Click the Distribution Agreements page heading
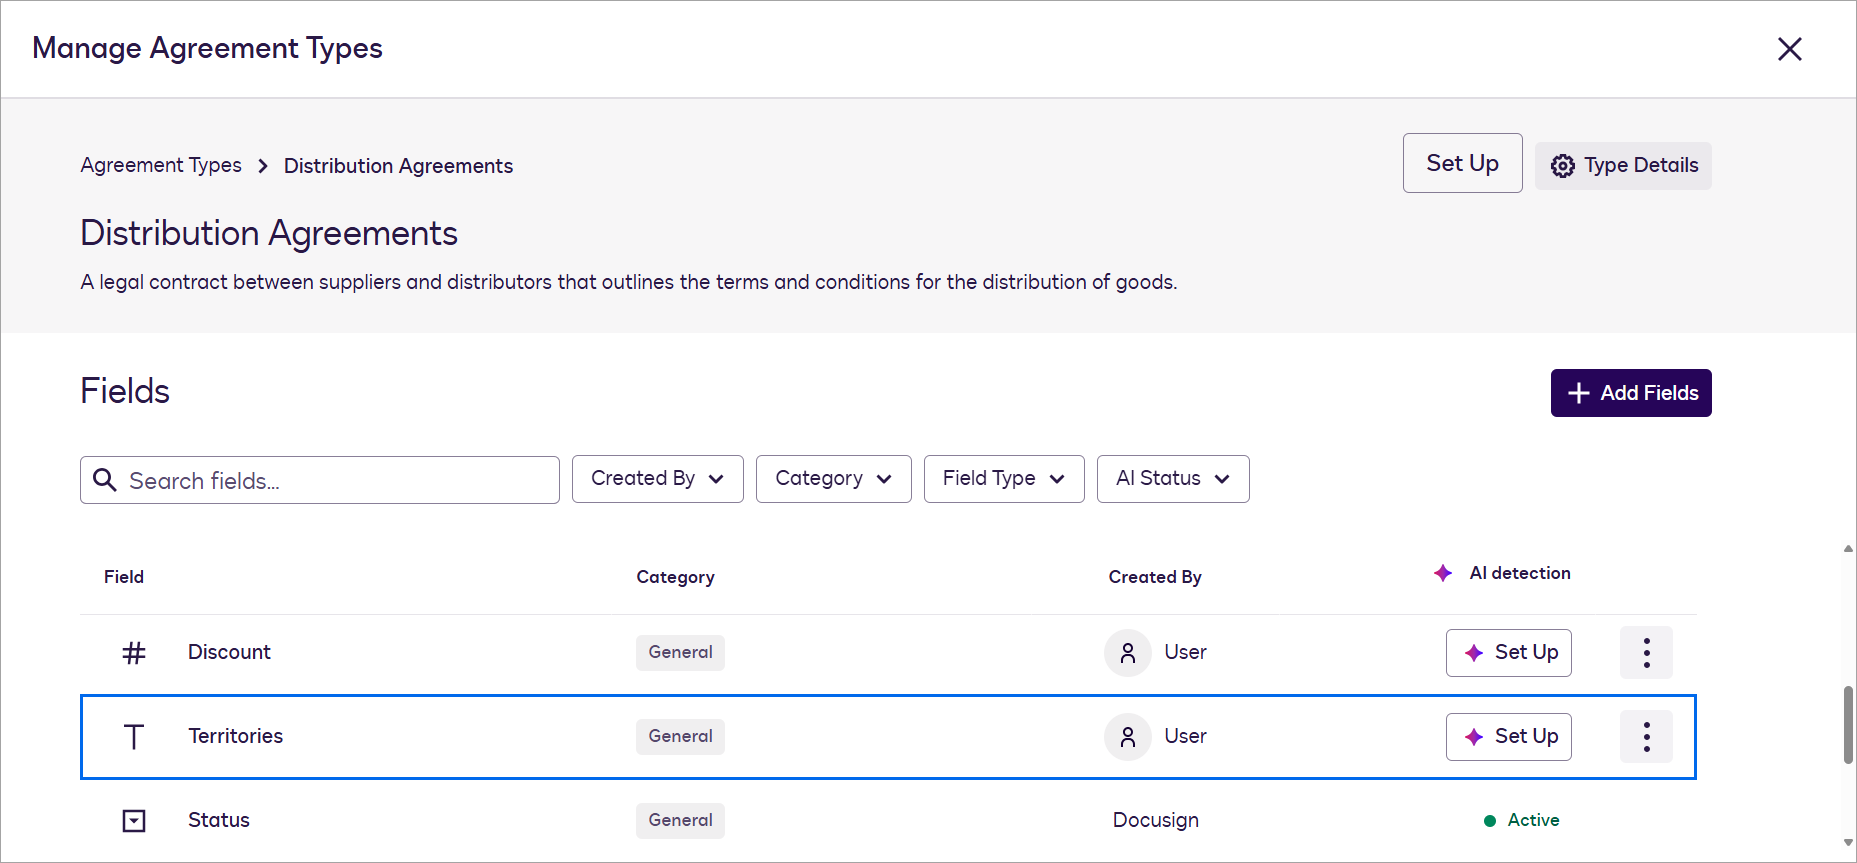Viewport: 1857px width, 863px height. (x=269, y=233)
